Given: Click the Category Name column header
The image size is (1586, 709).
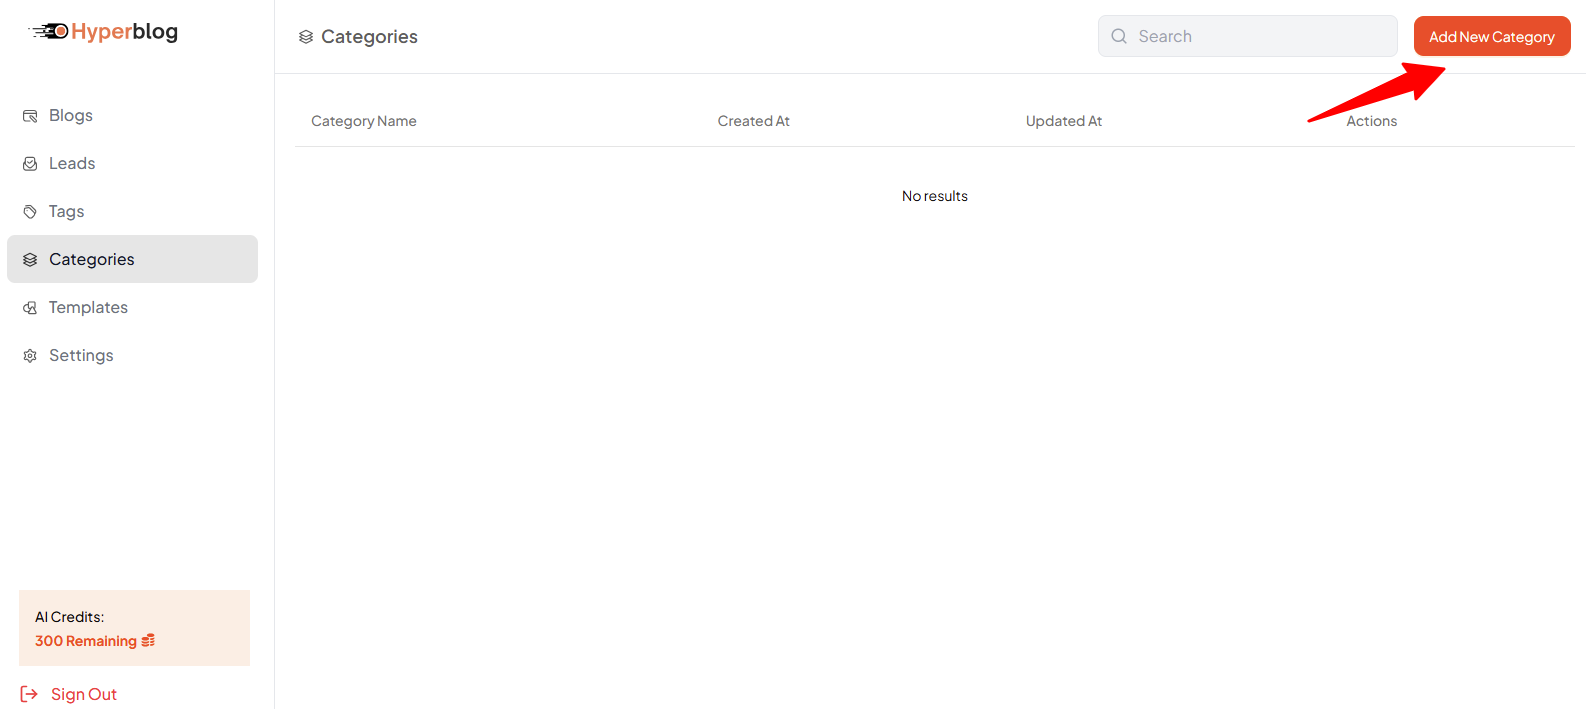Looking at the screenshot, I should [x=364, y=121].
